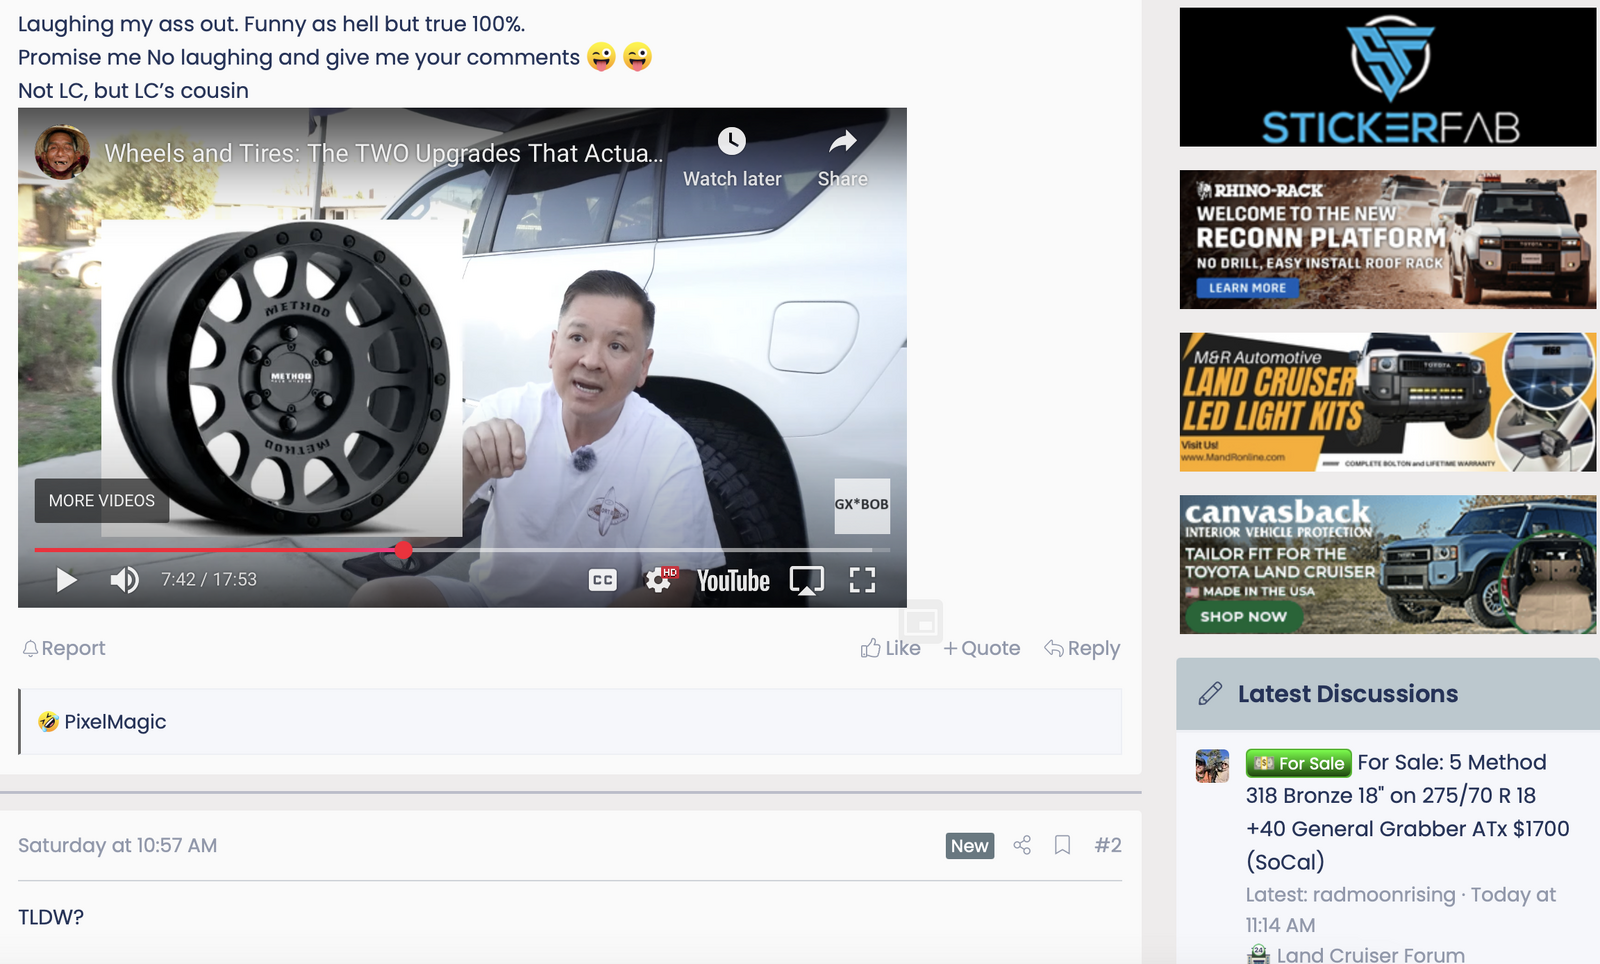Click the text Not LC, but LC's cousin

click(133, 91)
